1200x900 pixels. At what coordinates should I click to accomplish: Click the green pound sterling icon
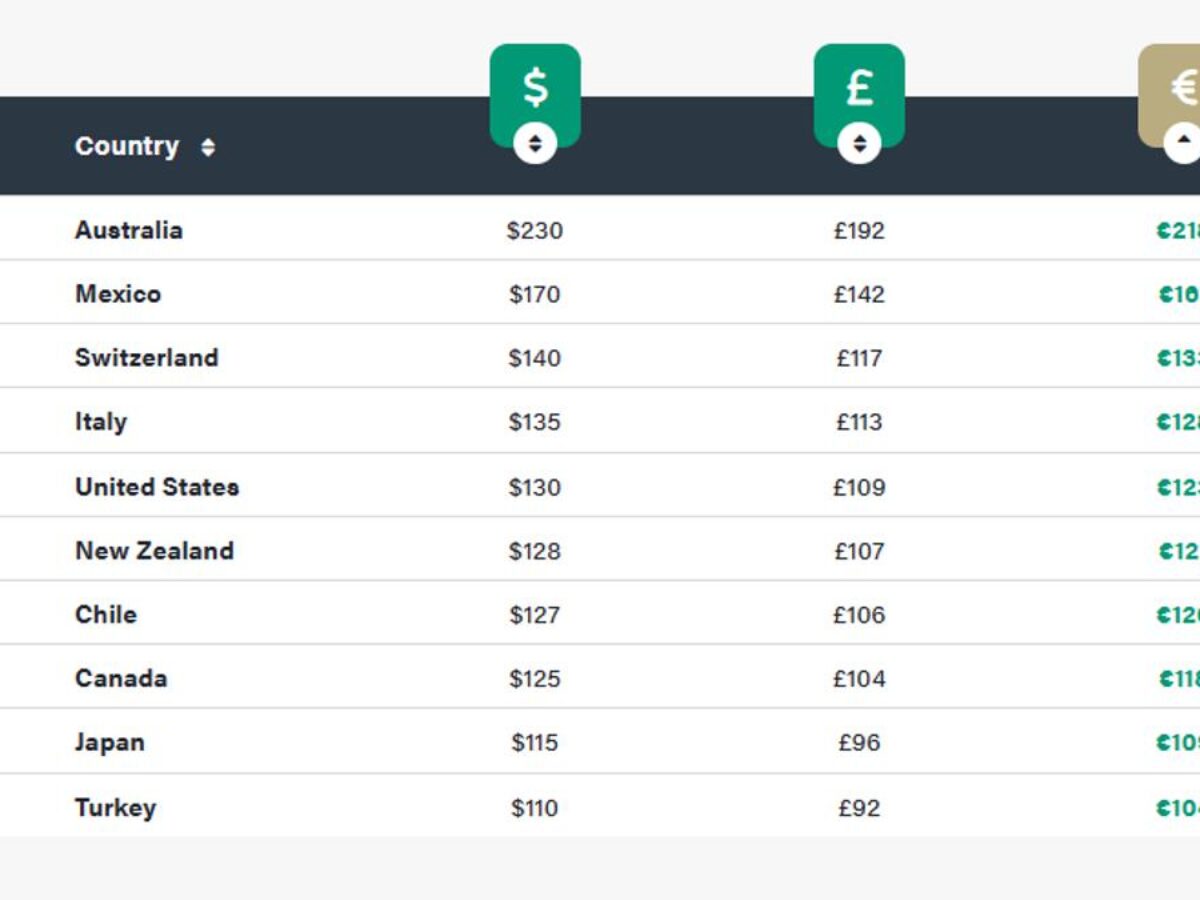click(x=859, y=88)
